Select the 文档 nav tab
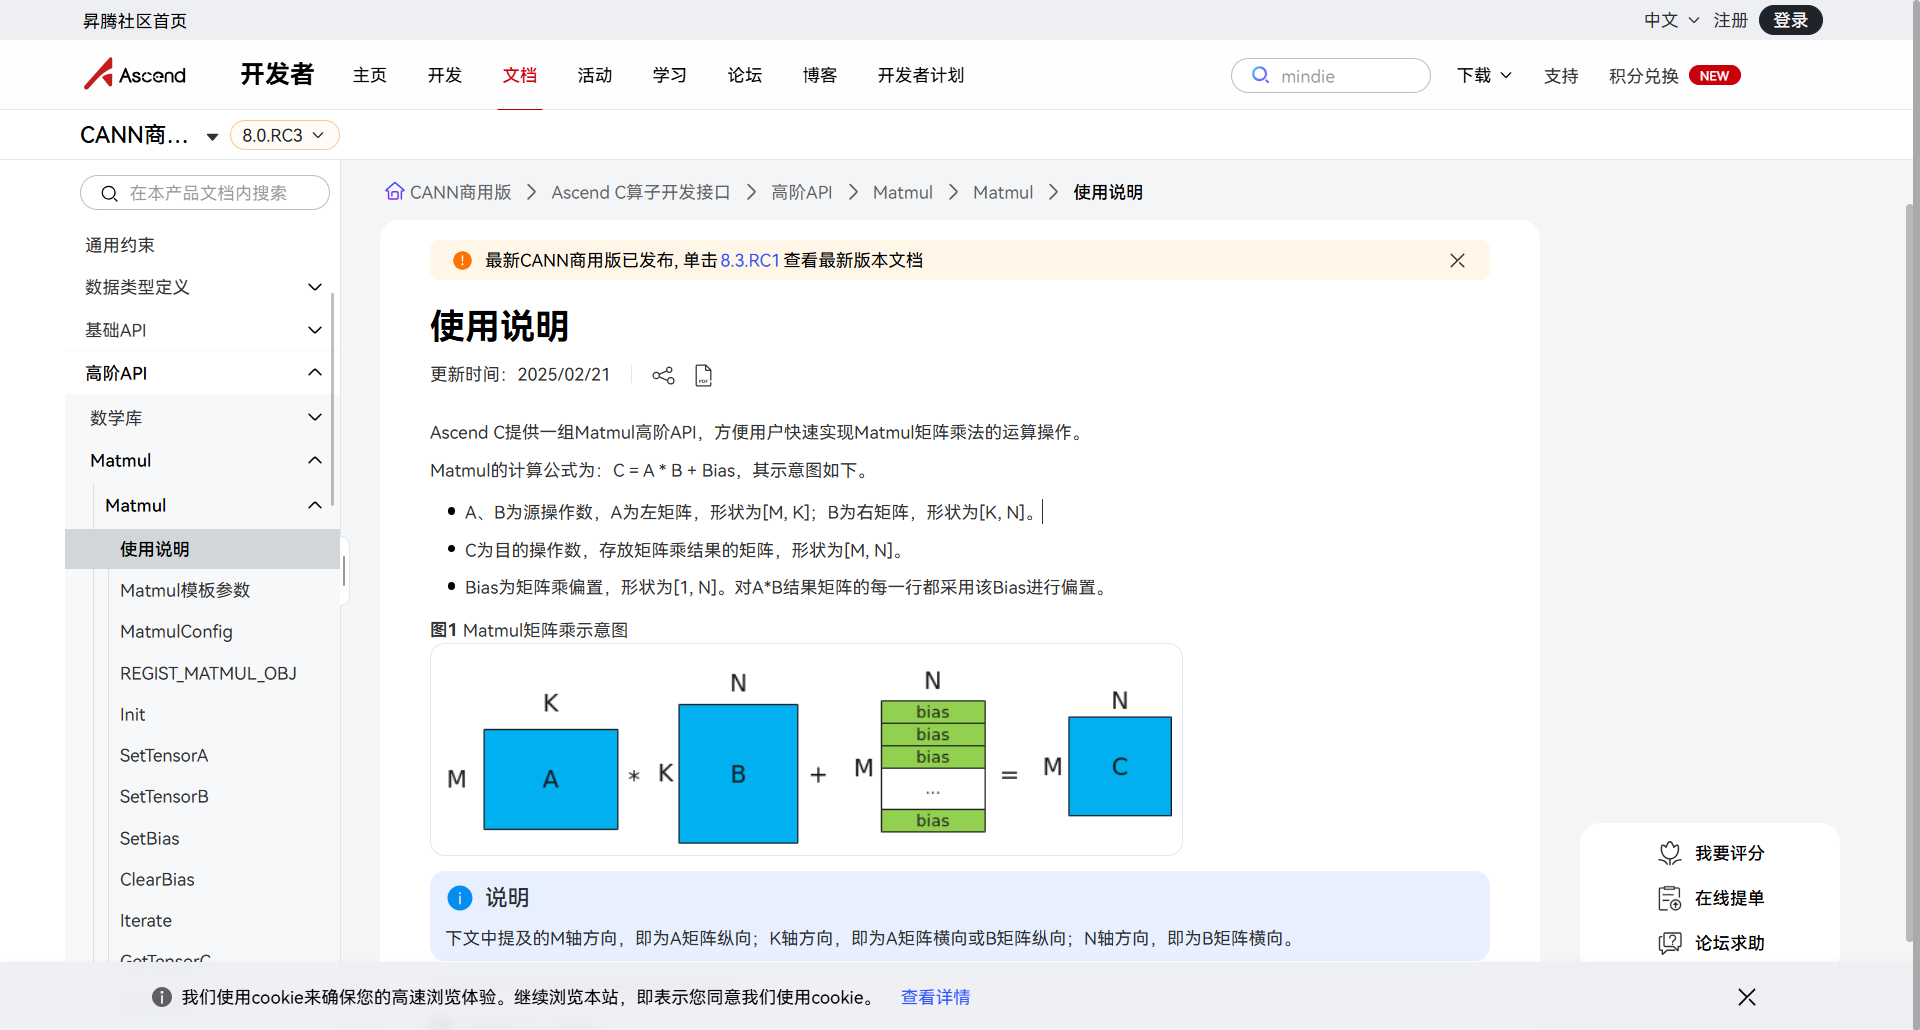The image size is (1920, 1030). pos(520,75)
